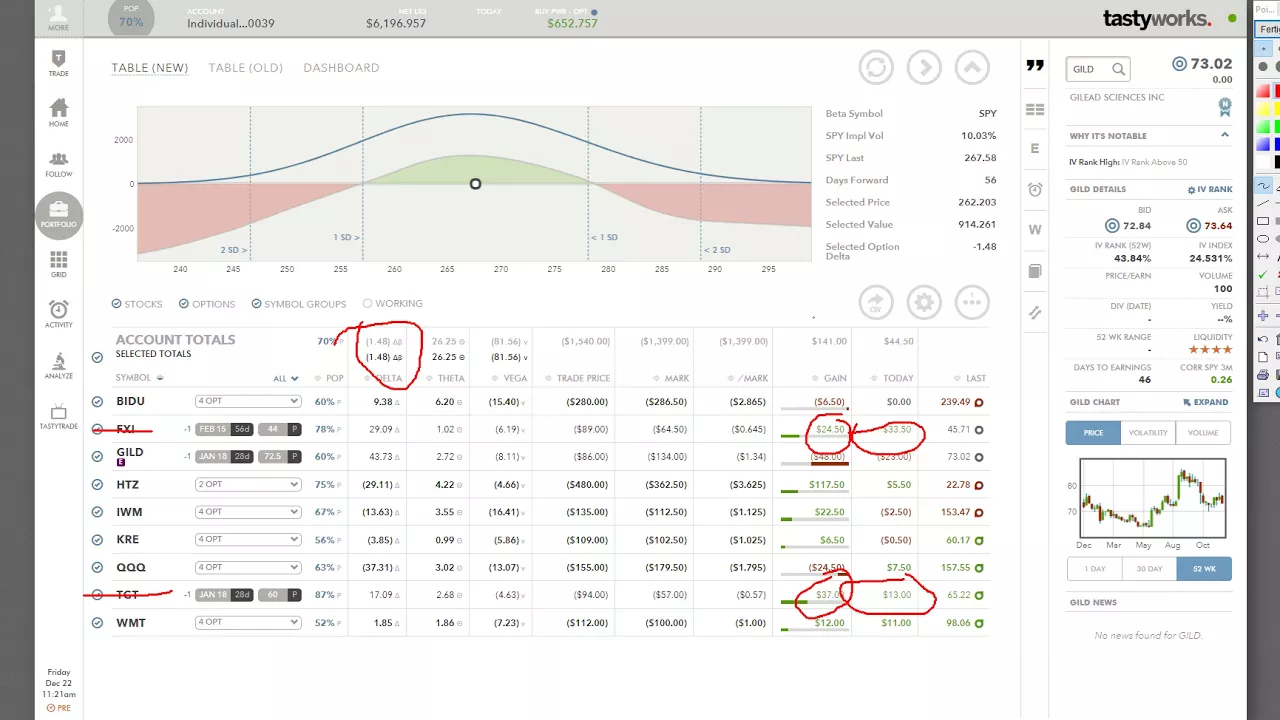This screenshot has height=720, width=1280.
Task: Set chart range to 52 WK
Action: (x=1204, y=568)
